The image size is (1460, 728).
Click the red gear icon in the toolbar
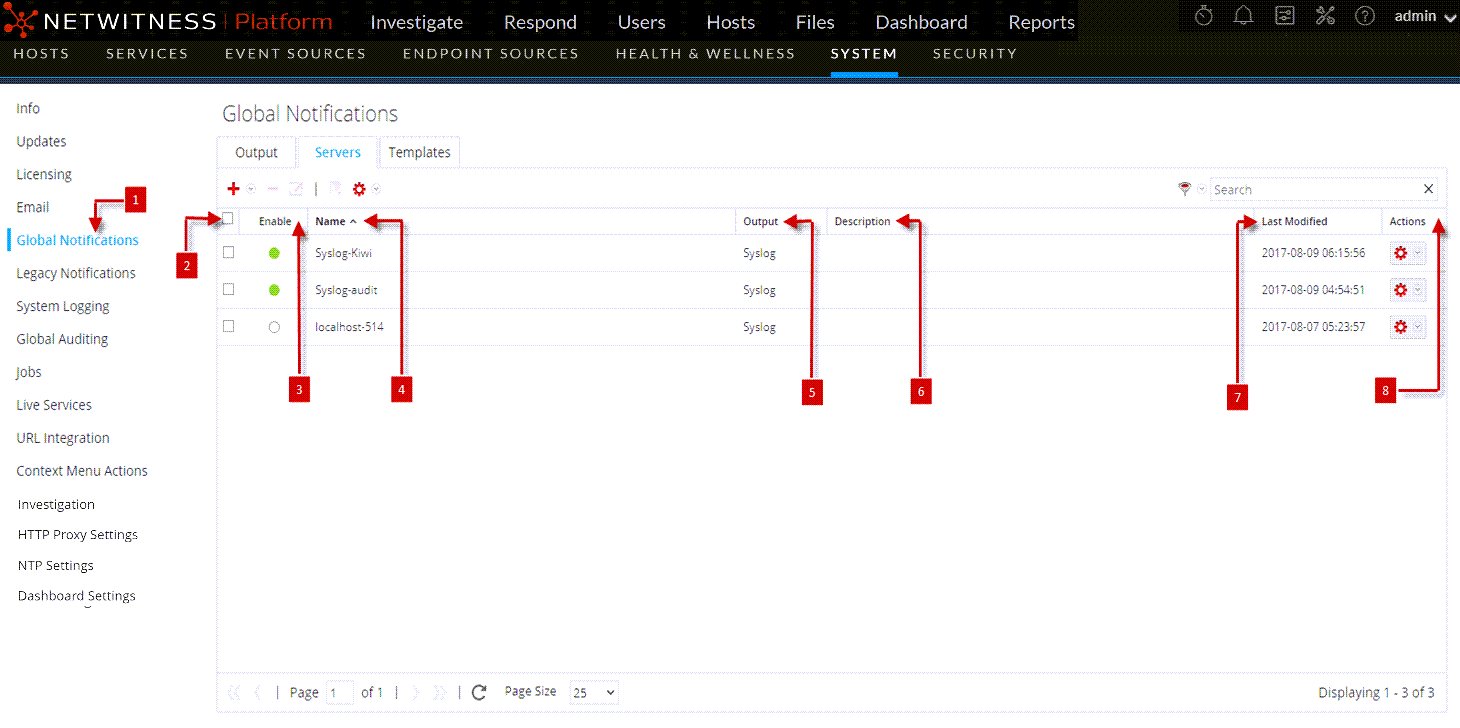(359, 189)
